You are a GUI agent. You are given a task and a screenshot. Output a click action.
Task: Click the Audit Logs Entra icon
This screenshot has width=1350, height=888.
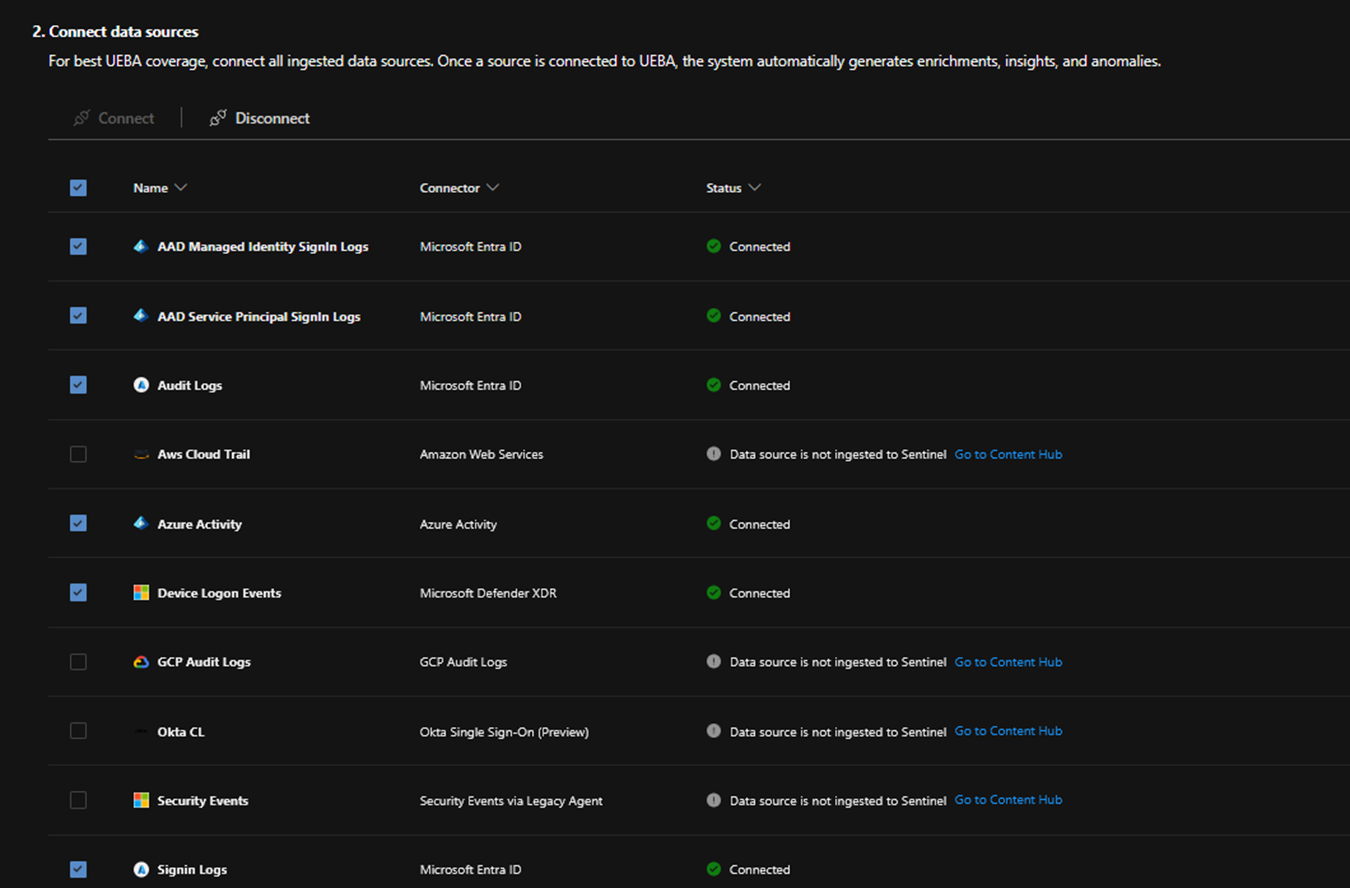coord(141,385)
